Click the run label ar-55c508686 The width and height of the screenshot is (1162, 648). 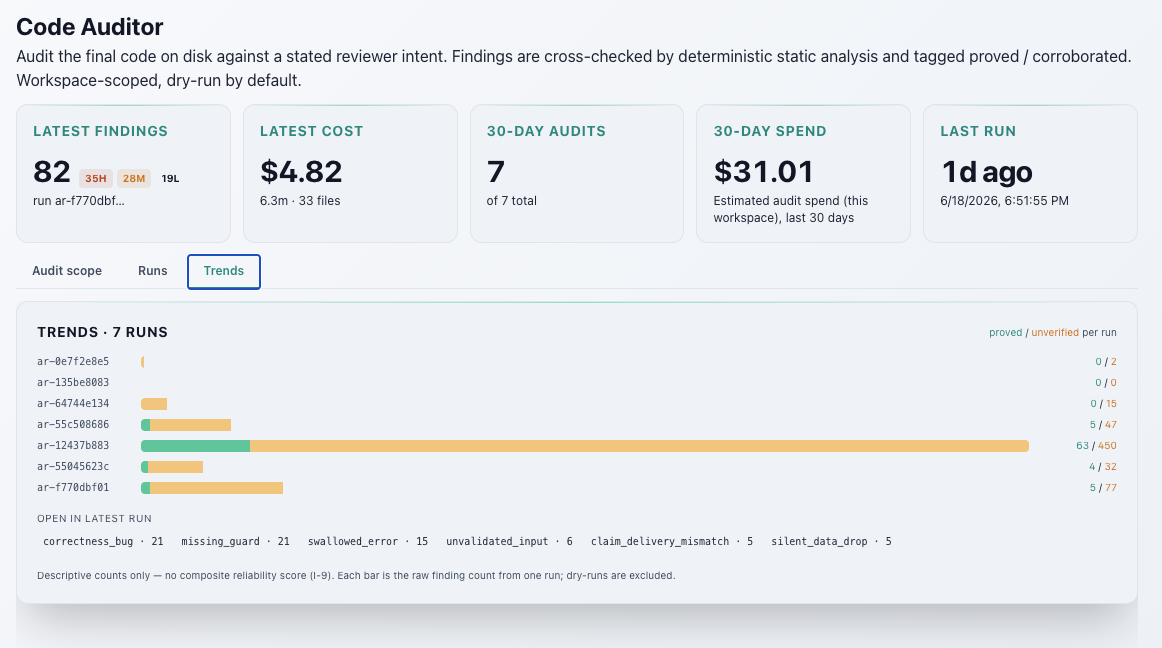73,425
